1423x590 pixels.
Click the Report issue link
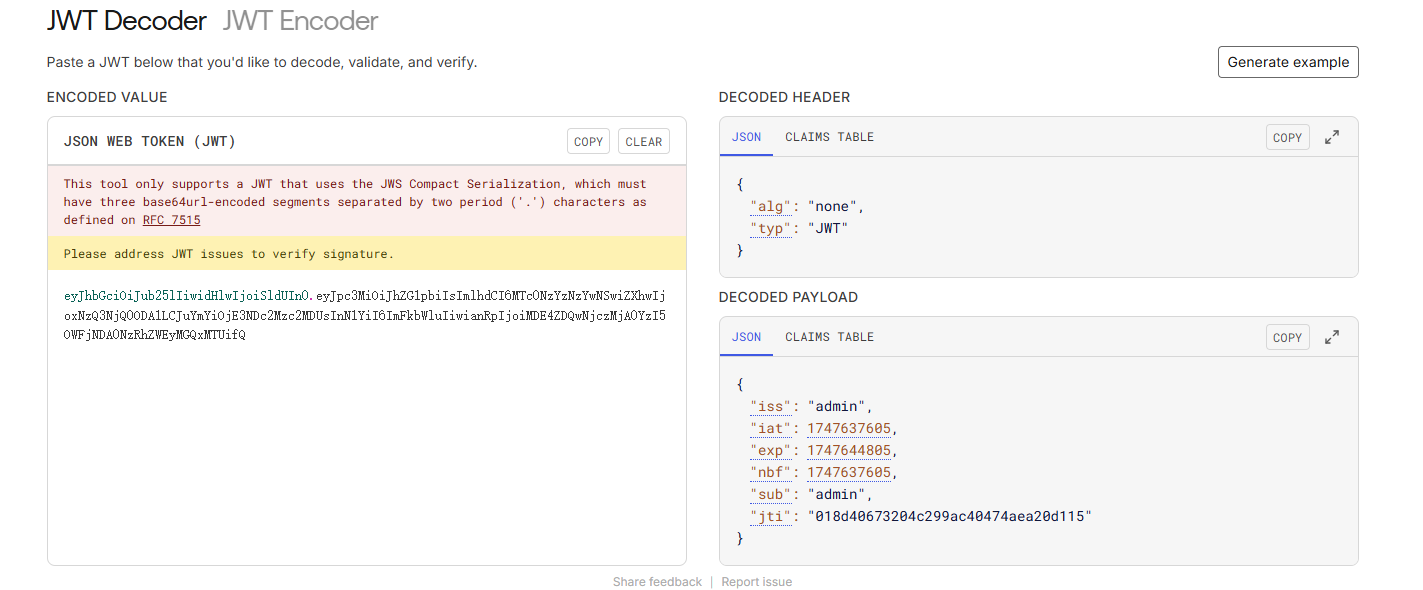(756, 582)
